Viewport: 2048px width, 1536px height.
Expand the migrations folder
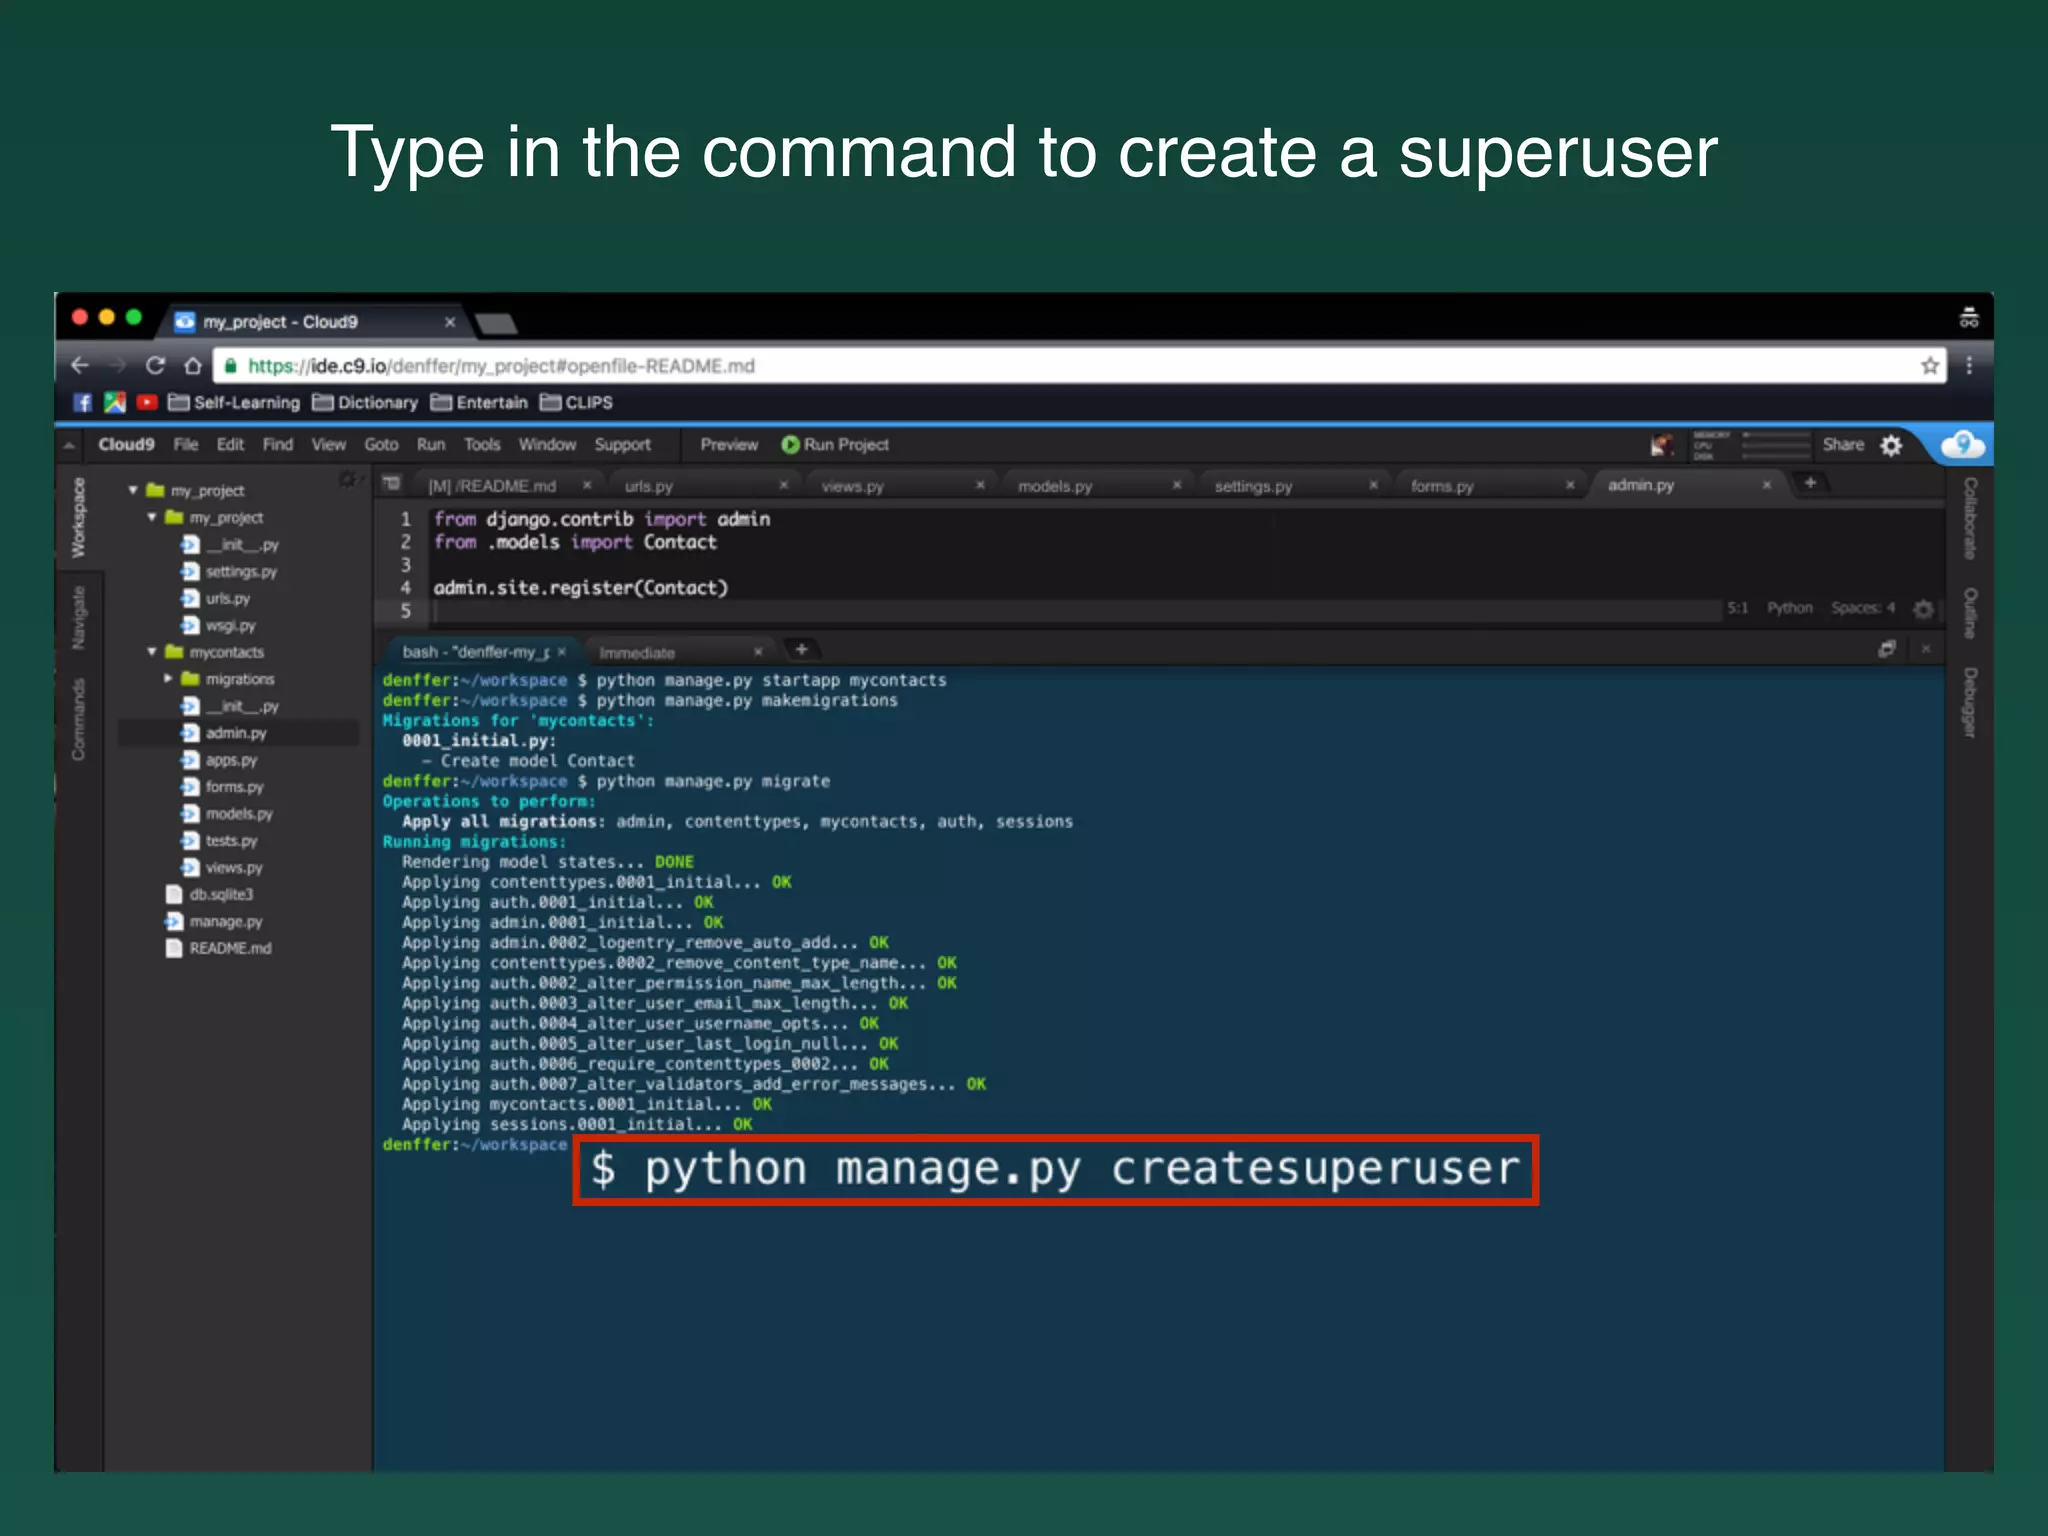pyautogui.click(x=168, y=679)
